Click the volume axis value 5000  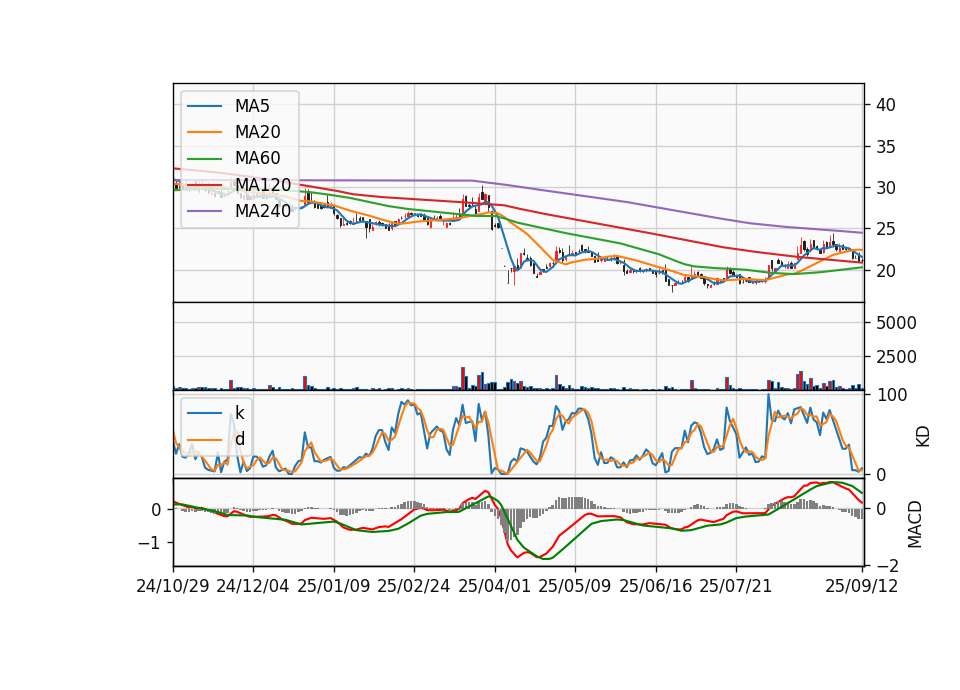(x=896, y=323)
